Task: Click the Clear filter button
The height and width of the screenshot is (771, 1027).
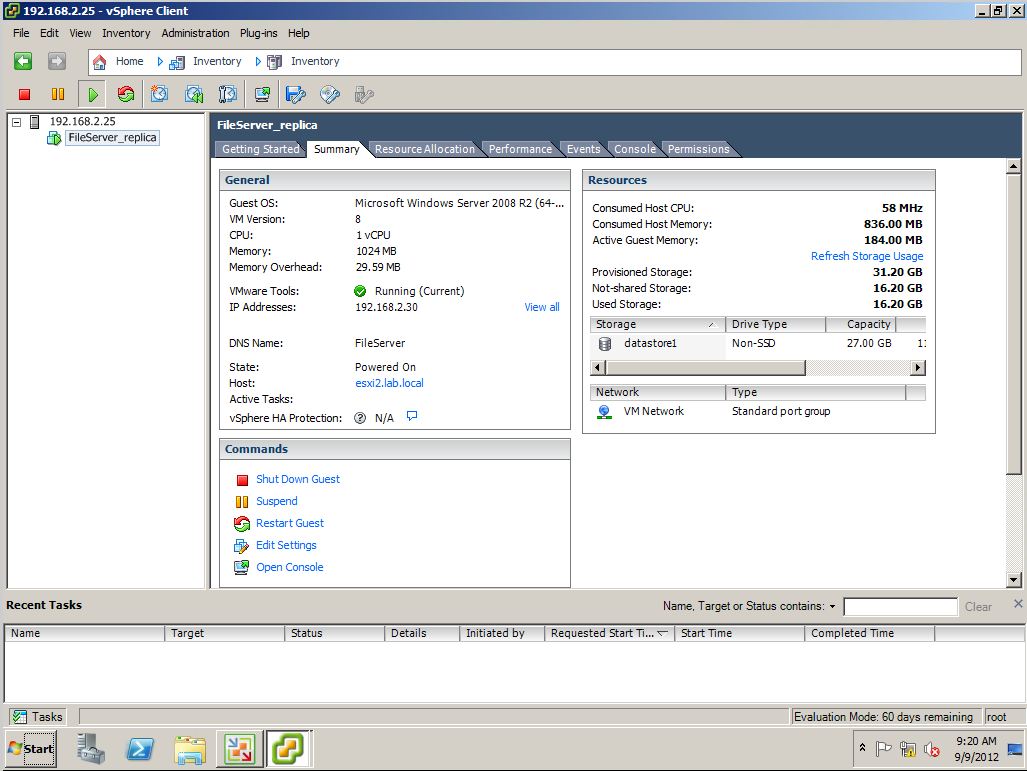Action: [978, 607]
